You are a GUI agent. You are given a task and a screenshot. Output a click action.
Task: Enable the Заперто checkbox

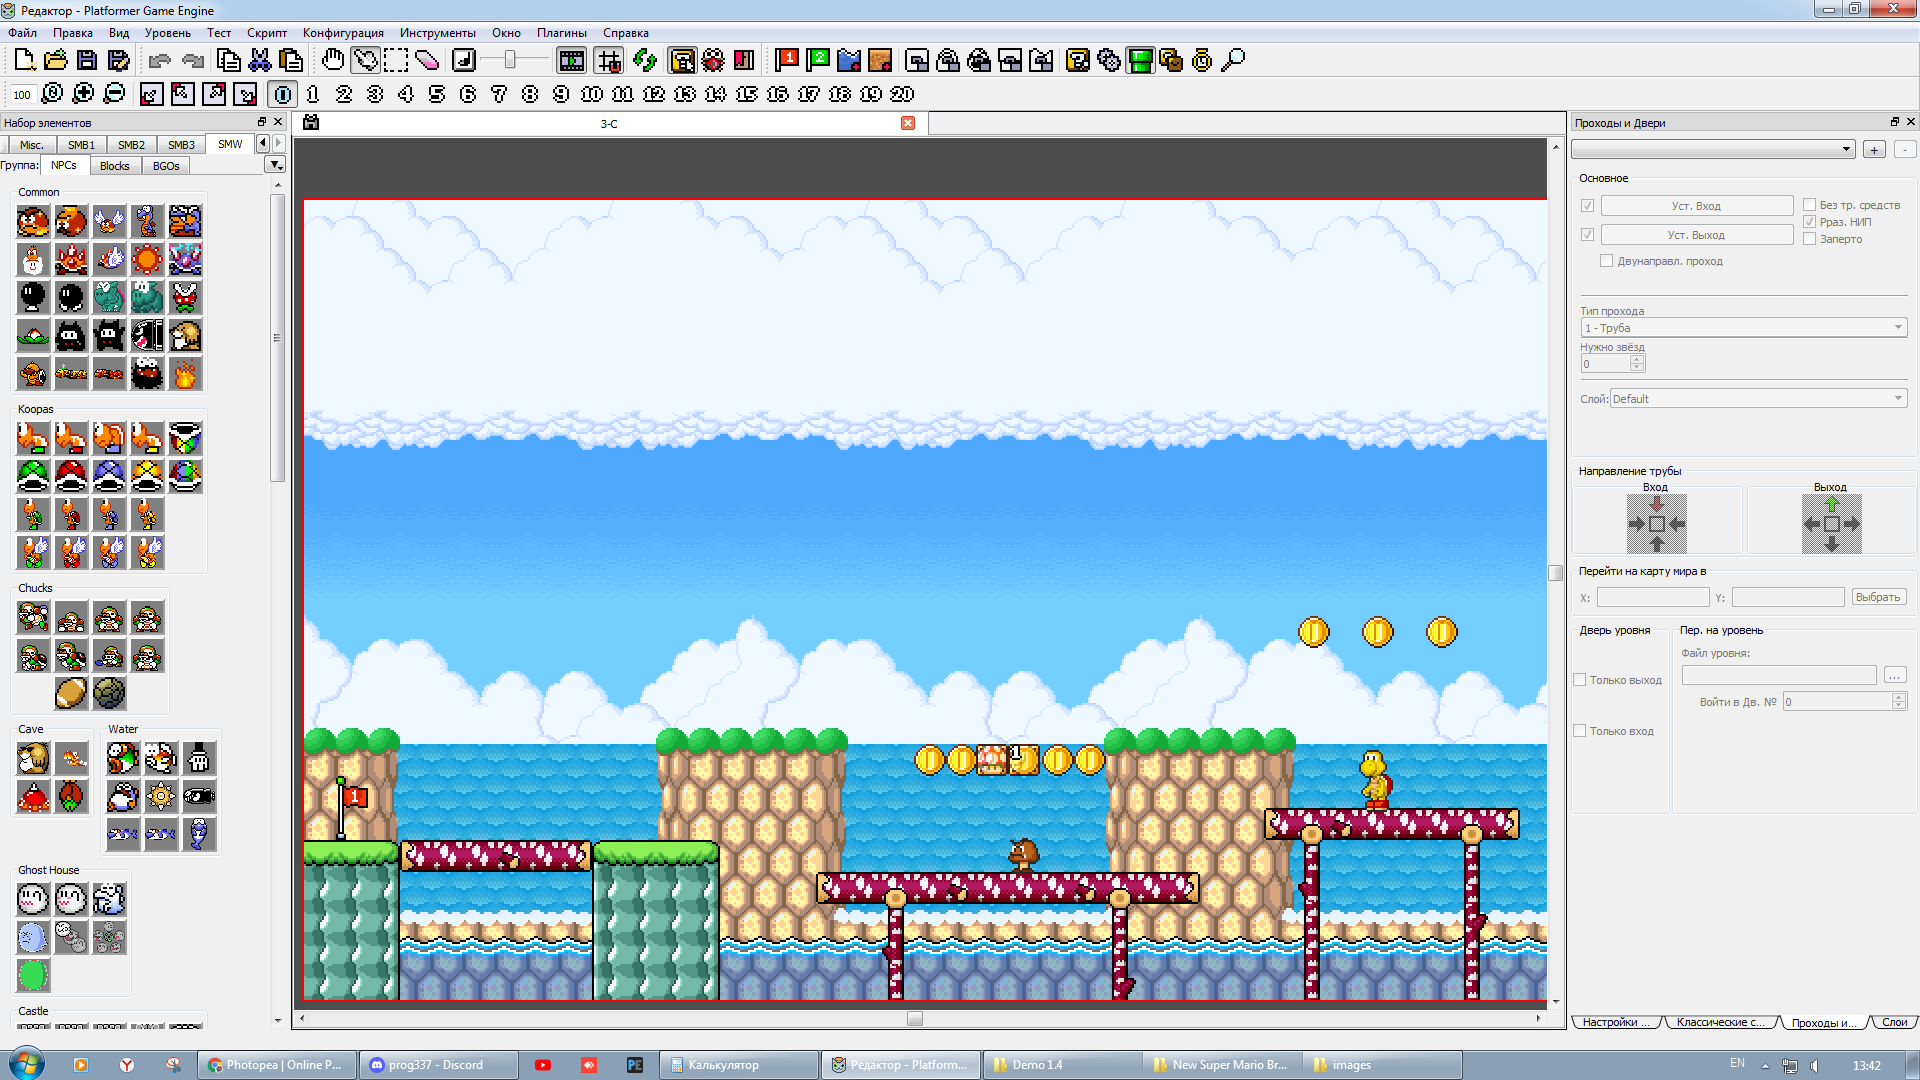[1809, 239]
